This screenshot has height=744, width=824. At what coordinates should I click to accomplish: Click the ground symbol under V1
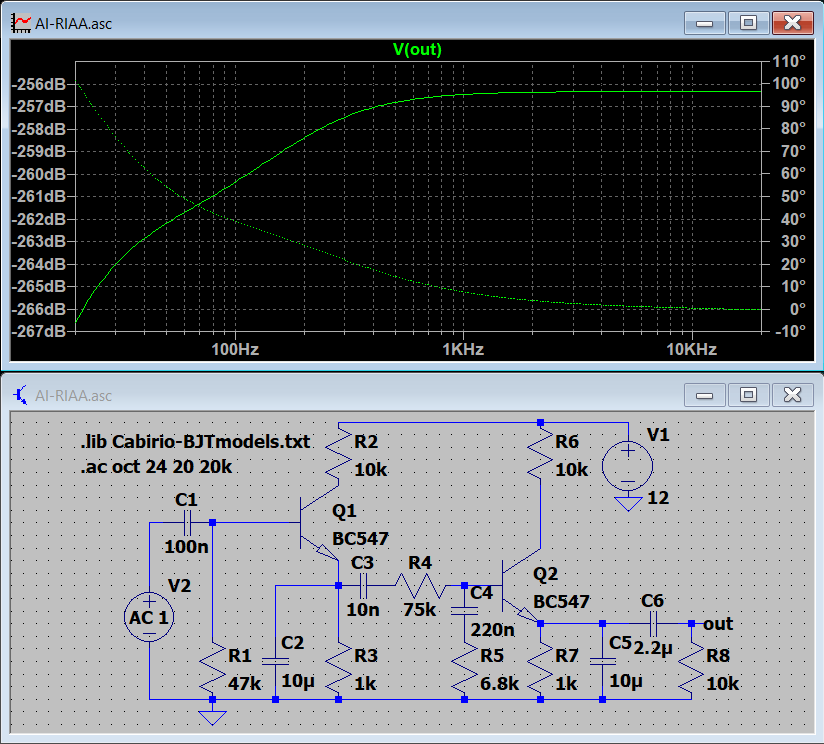(x=628, y=503)
